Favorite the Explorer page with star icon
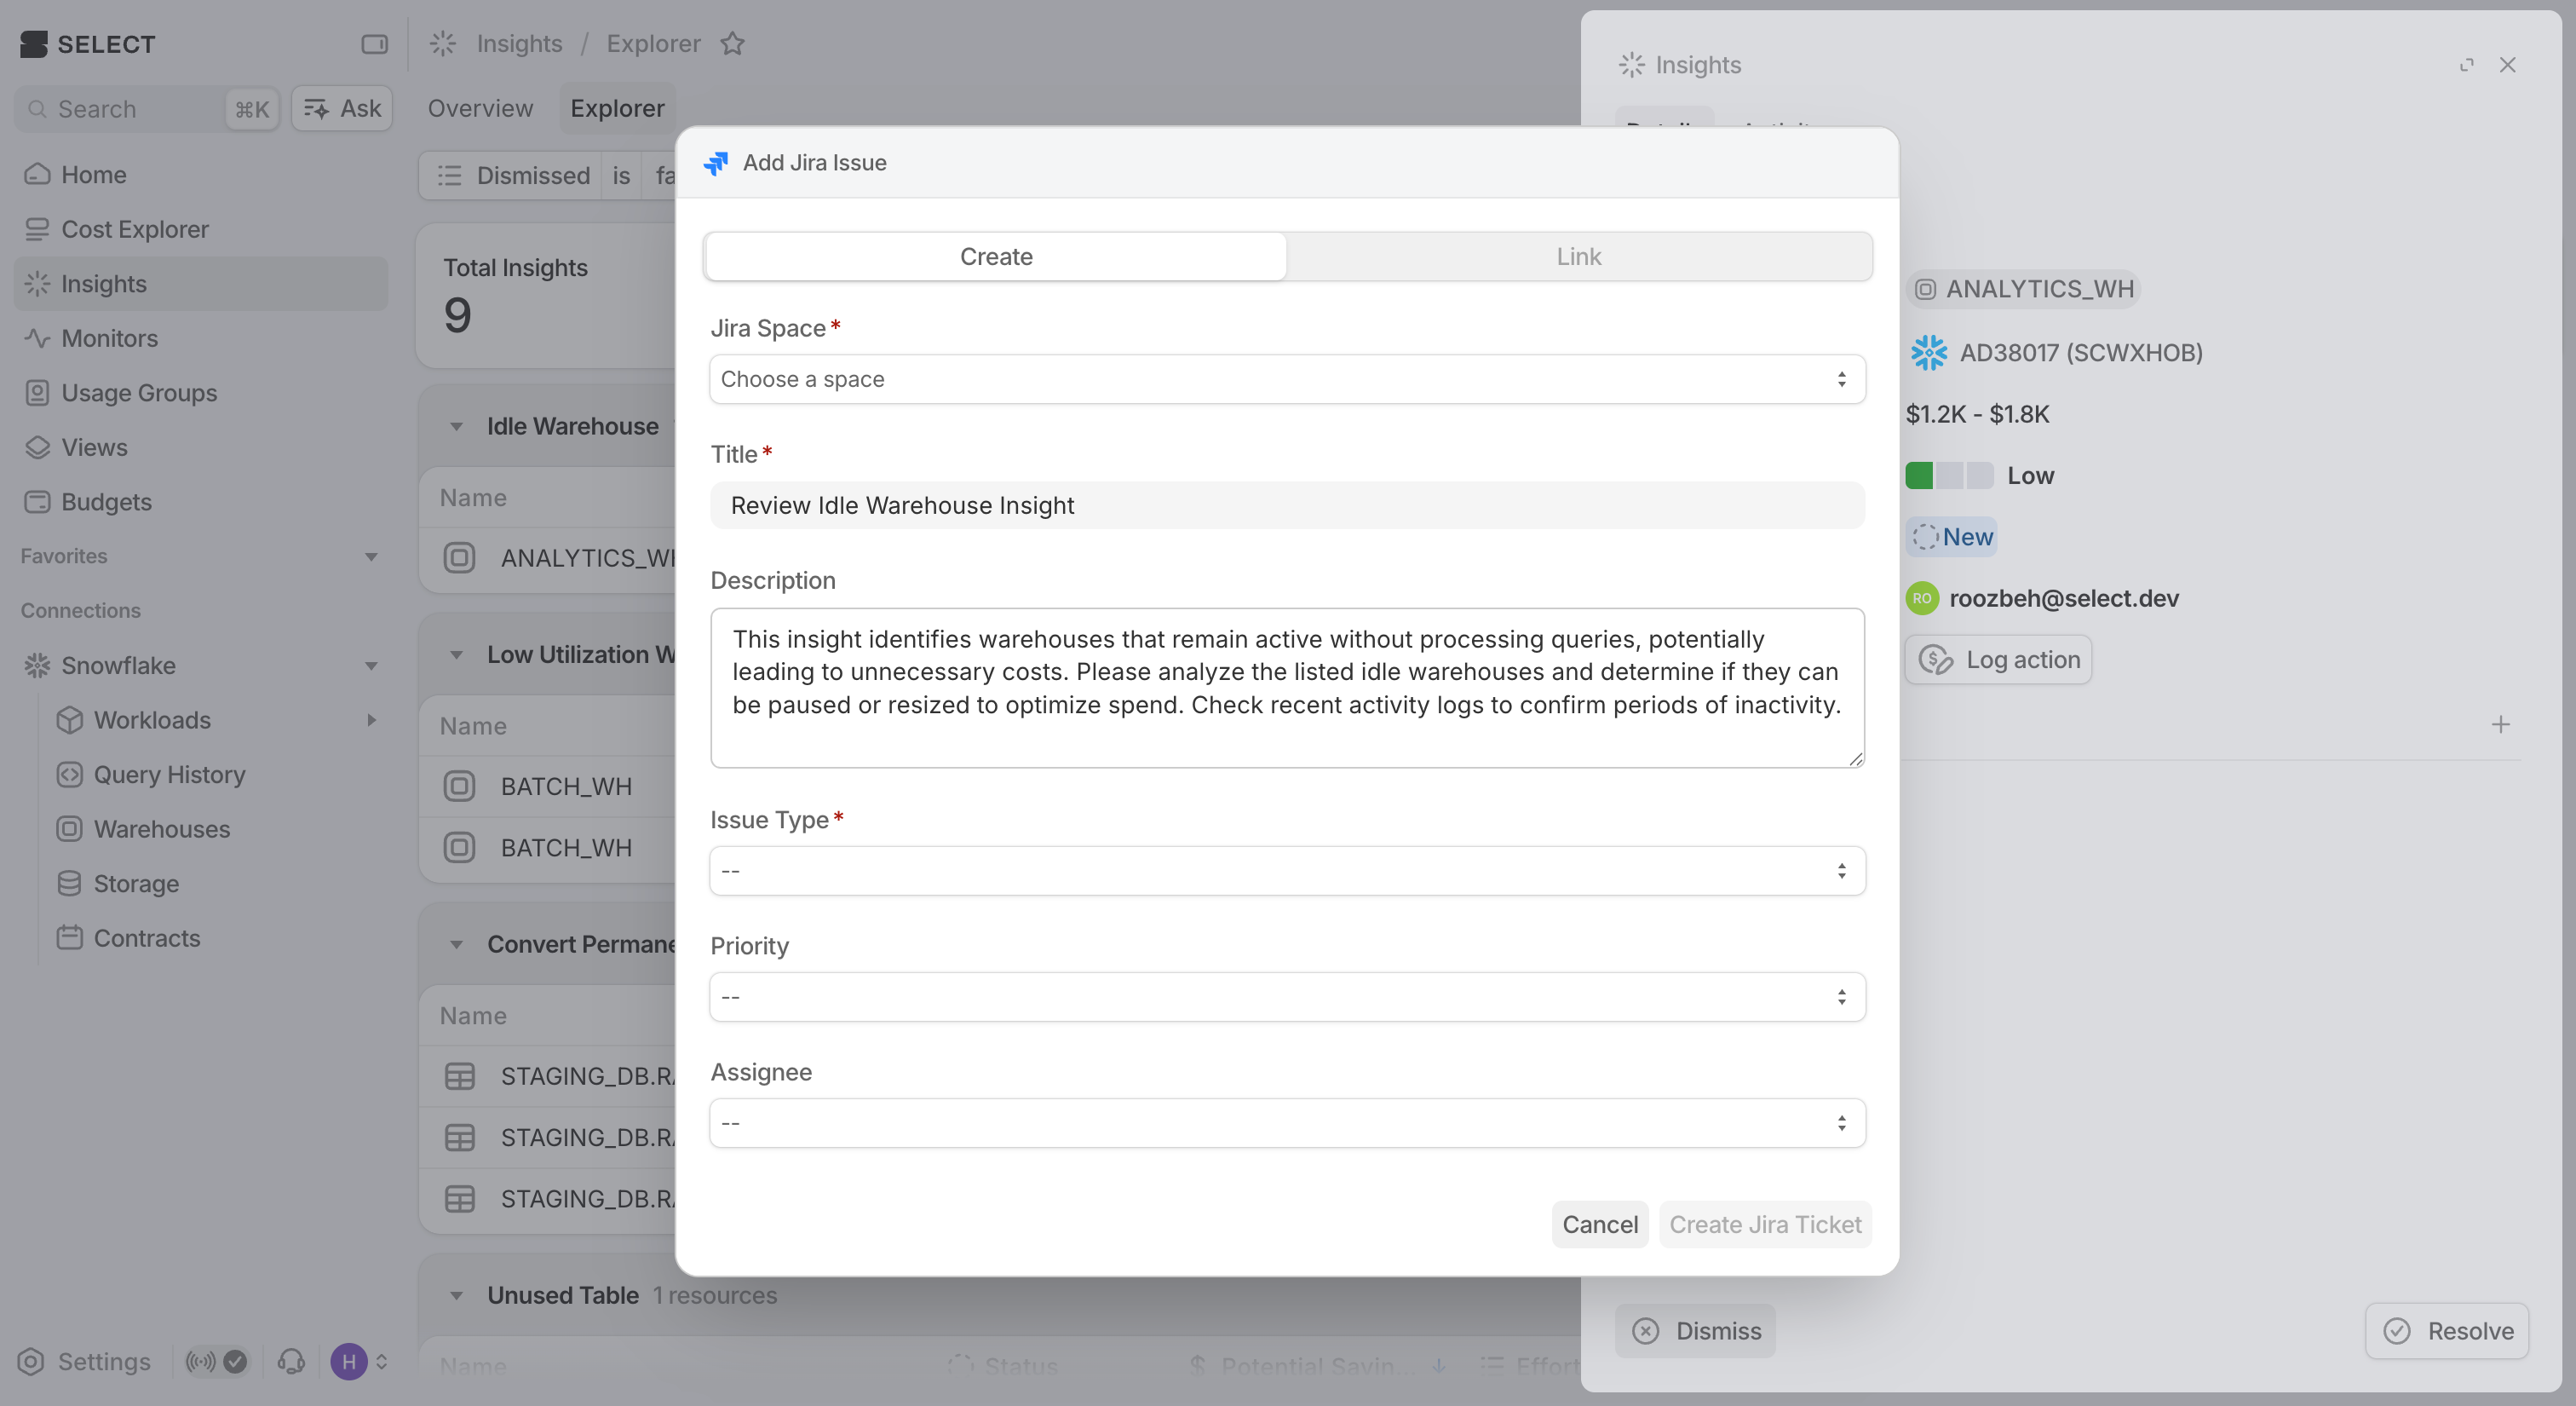 [733, 44]
